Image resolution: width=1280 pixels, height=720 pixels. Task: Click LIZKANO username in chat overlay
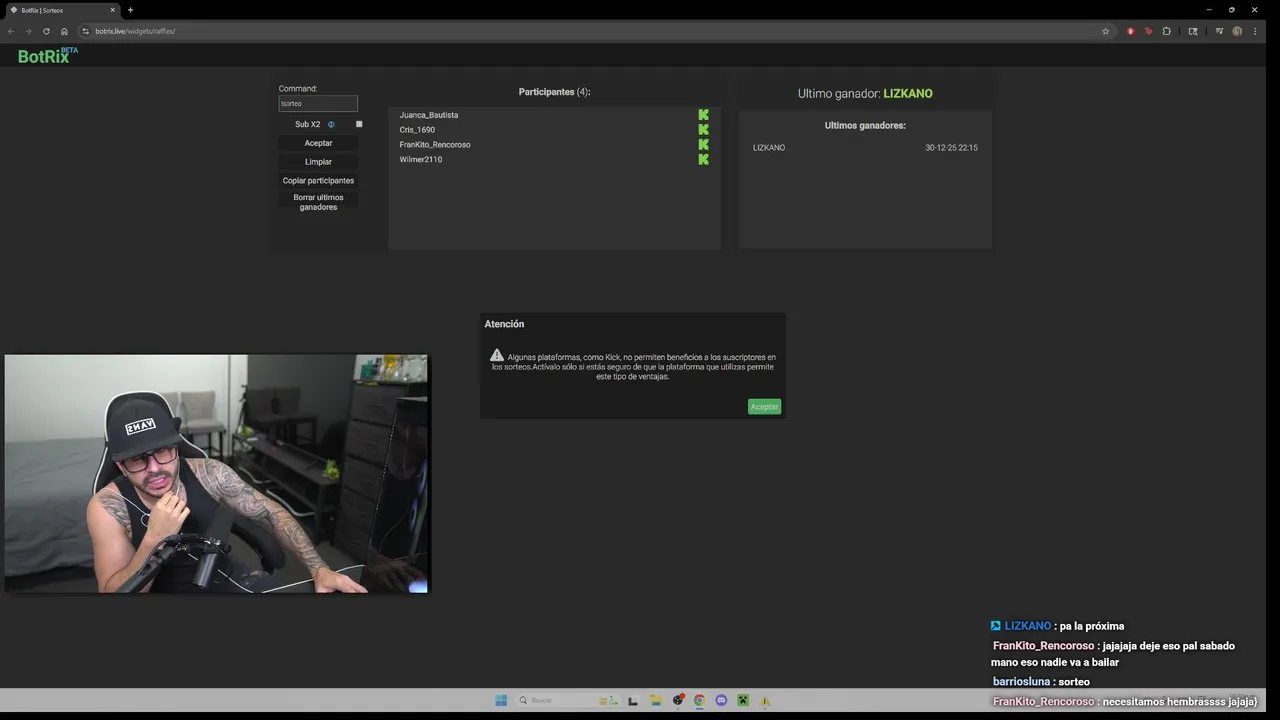[x=1028, y=626]
